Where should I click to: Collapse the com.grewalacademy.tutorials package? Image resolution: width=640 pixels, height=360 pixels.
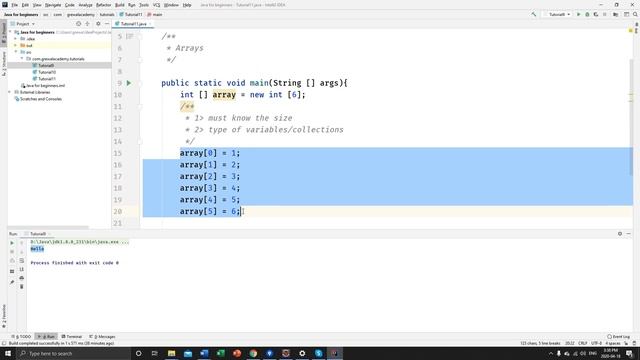pos(22,59)
